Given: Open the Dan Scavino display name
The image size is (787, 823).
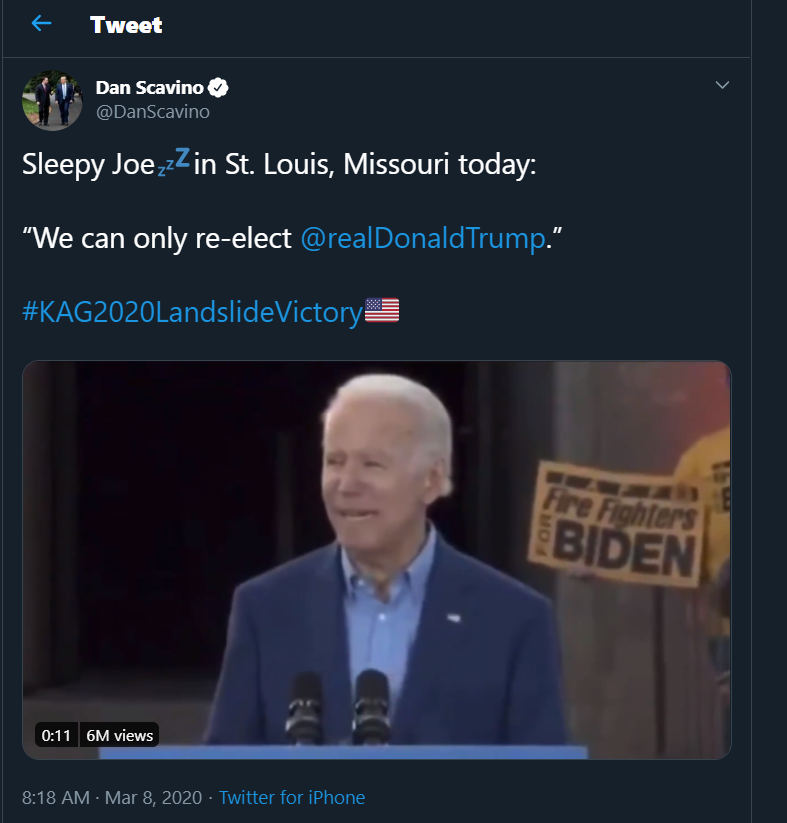Looking at the screenshot, I should point(149,88).
